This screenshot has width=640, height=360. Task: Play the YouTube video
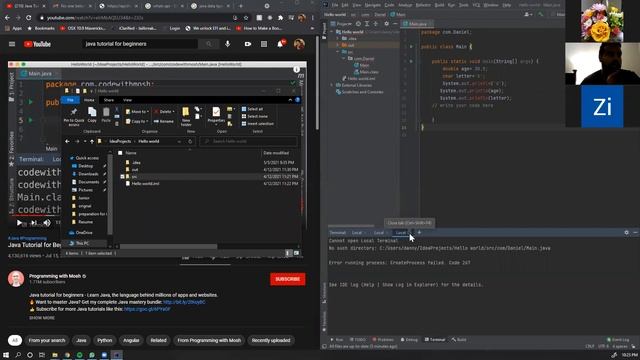[19, 223]
